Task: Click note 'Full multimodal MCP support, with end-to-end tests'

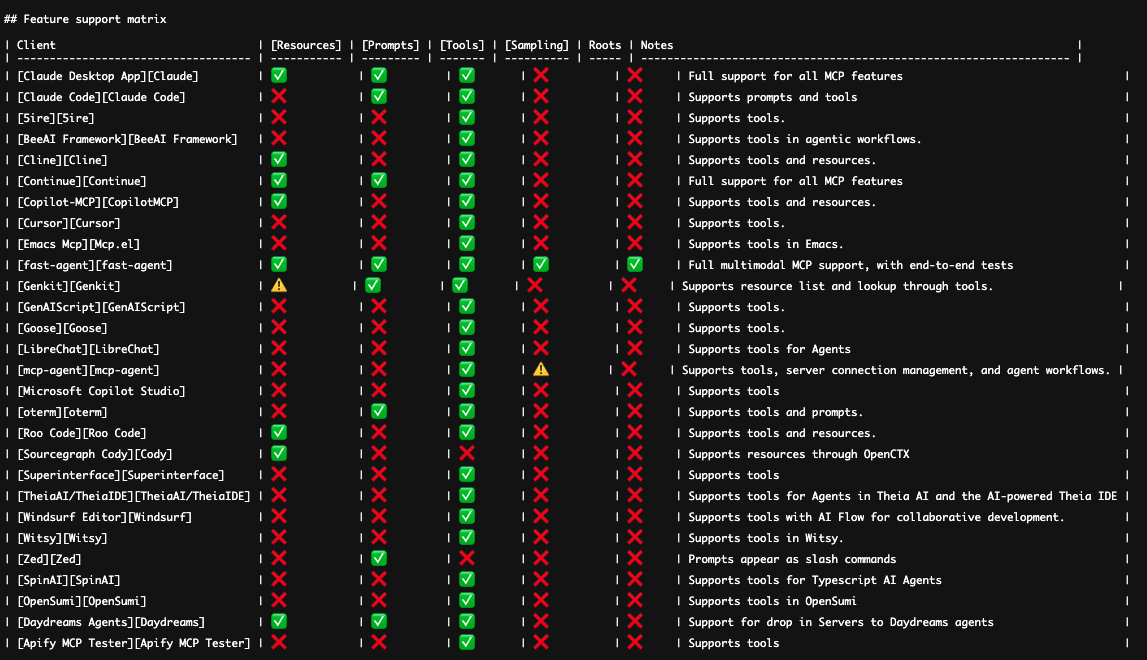Action: tap(851, 265)
